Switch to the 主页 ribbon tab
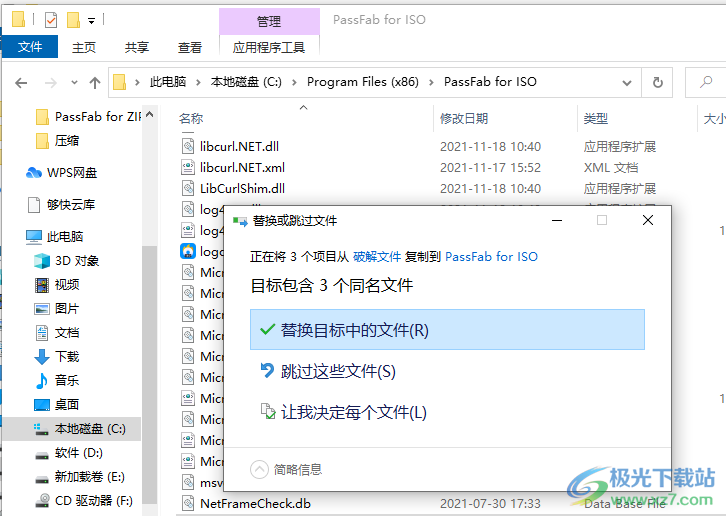 pyautogui.click(x=84, y=47)
